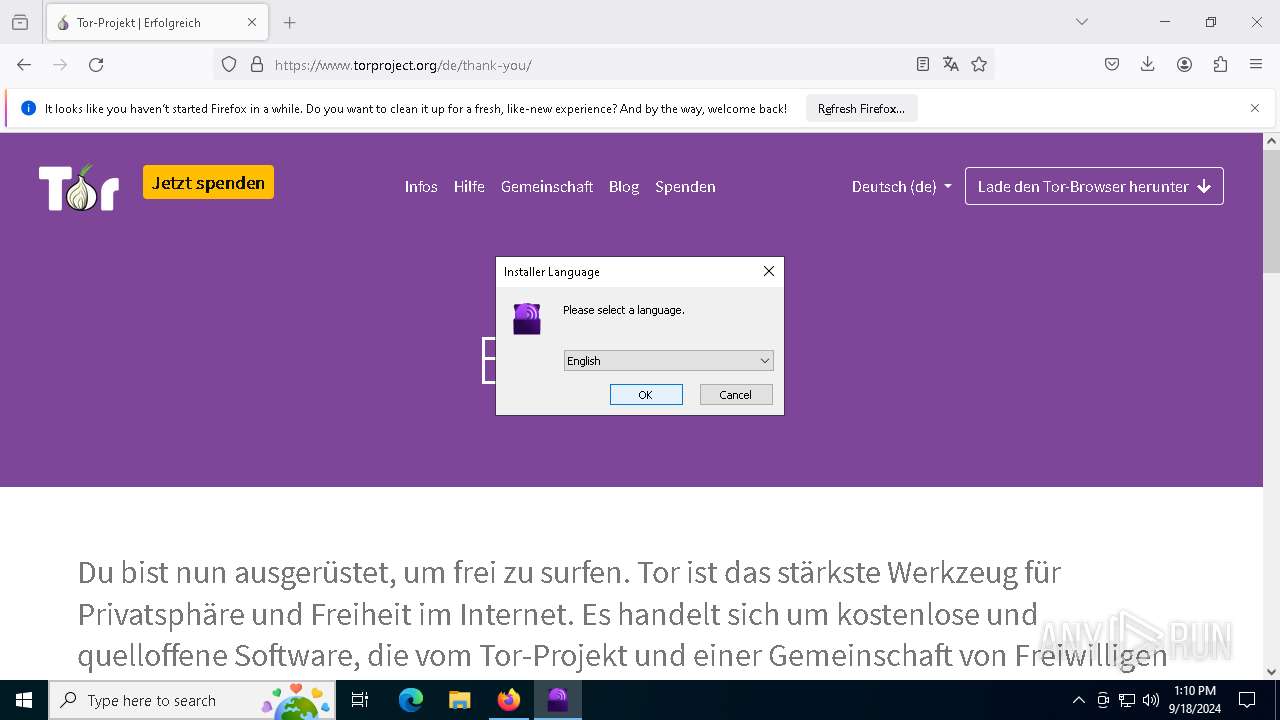
Task: Bookmark page with star icon
Action: [x=979, y=65]
